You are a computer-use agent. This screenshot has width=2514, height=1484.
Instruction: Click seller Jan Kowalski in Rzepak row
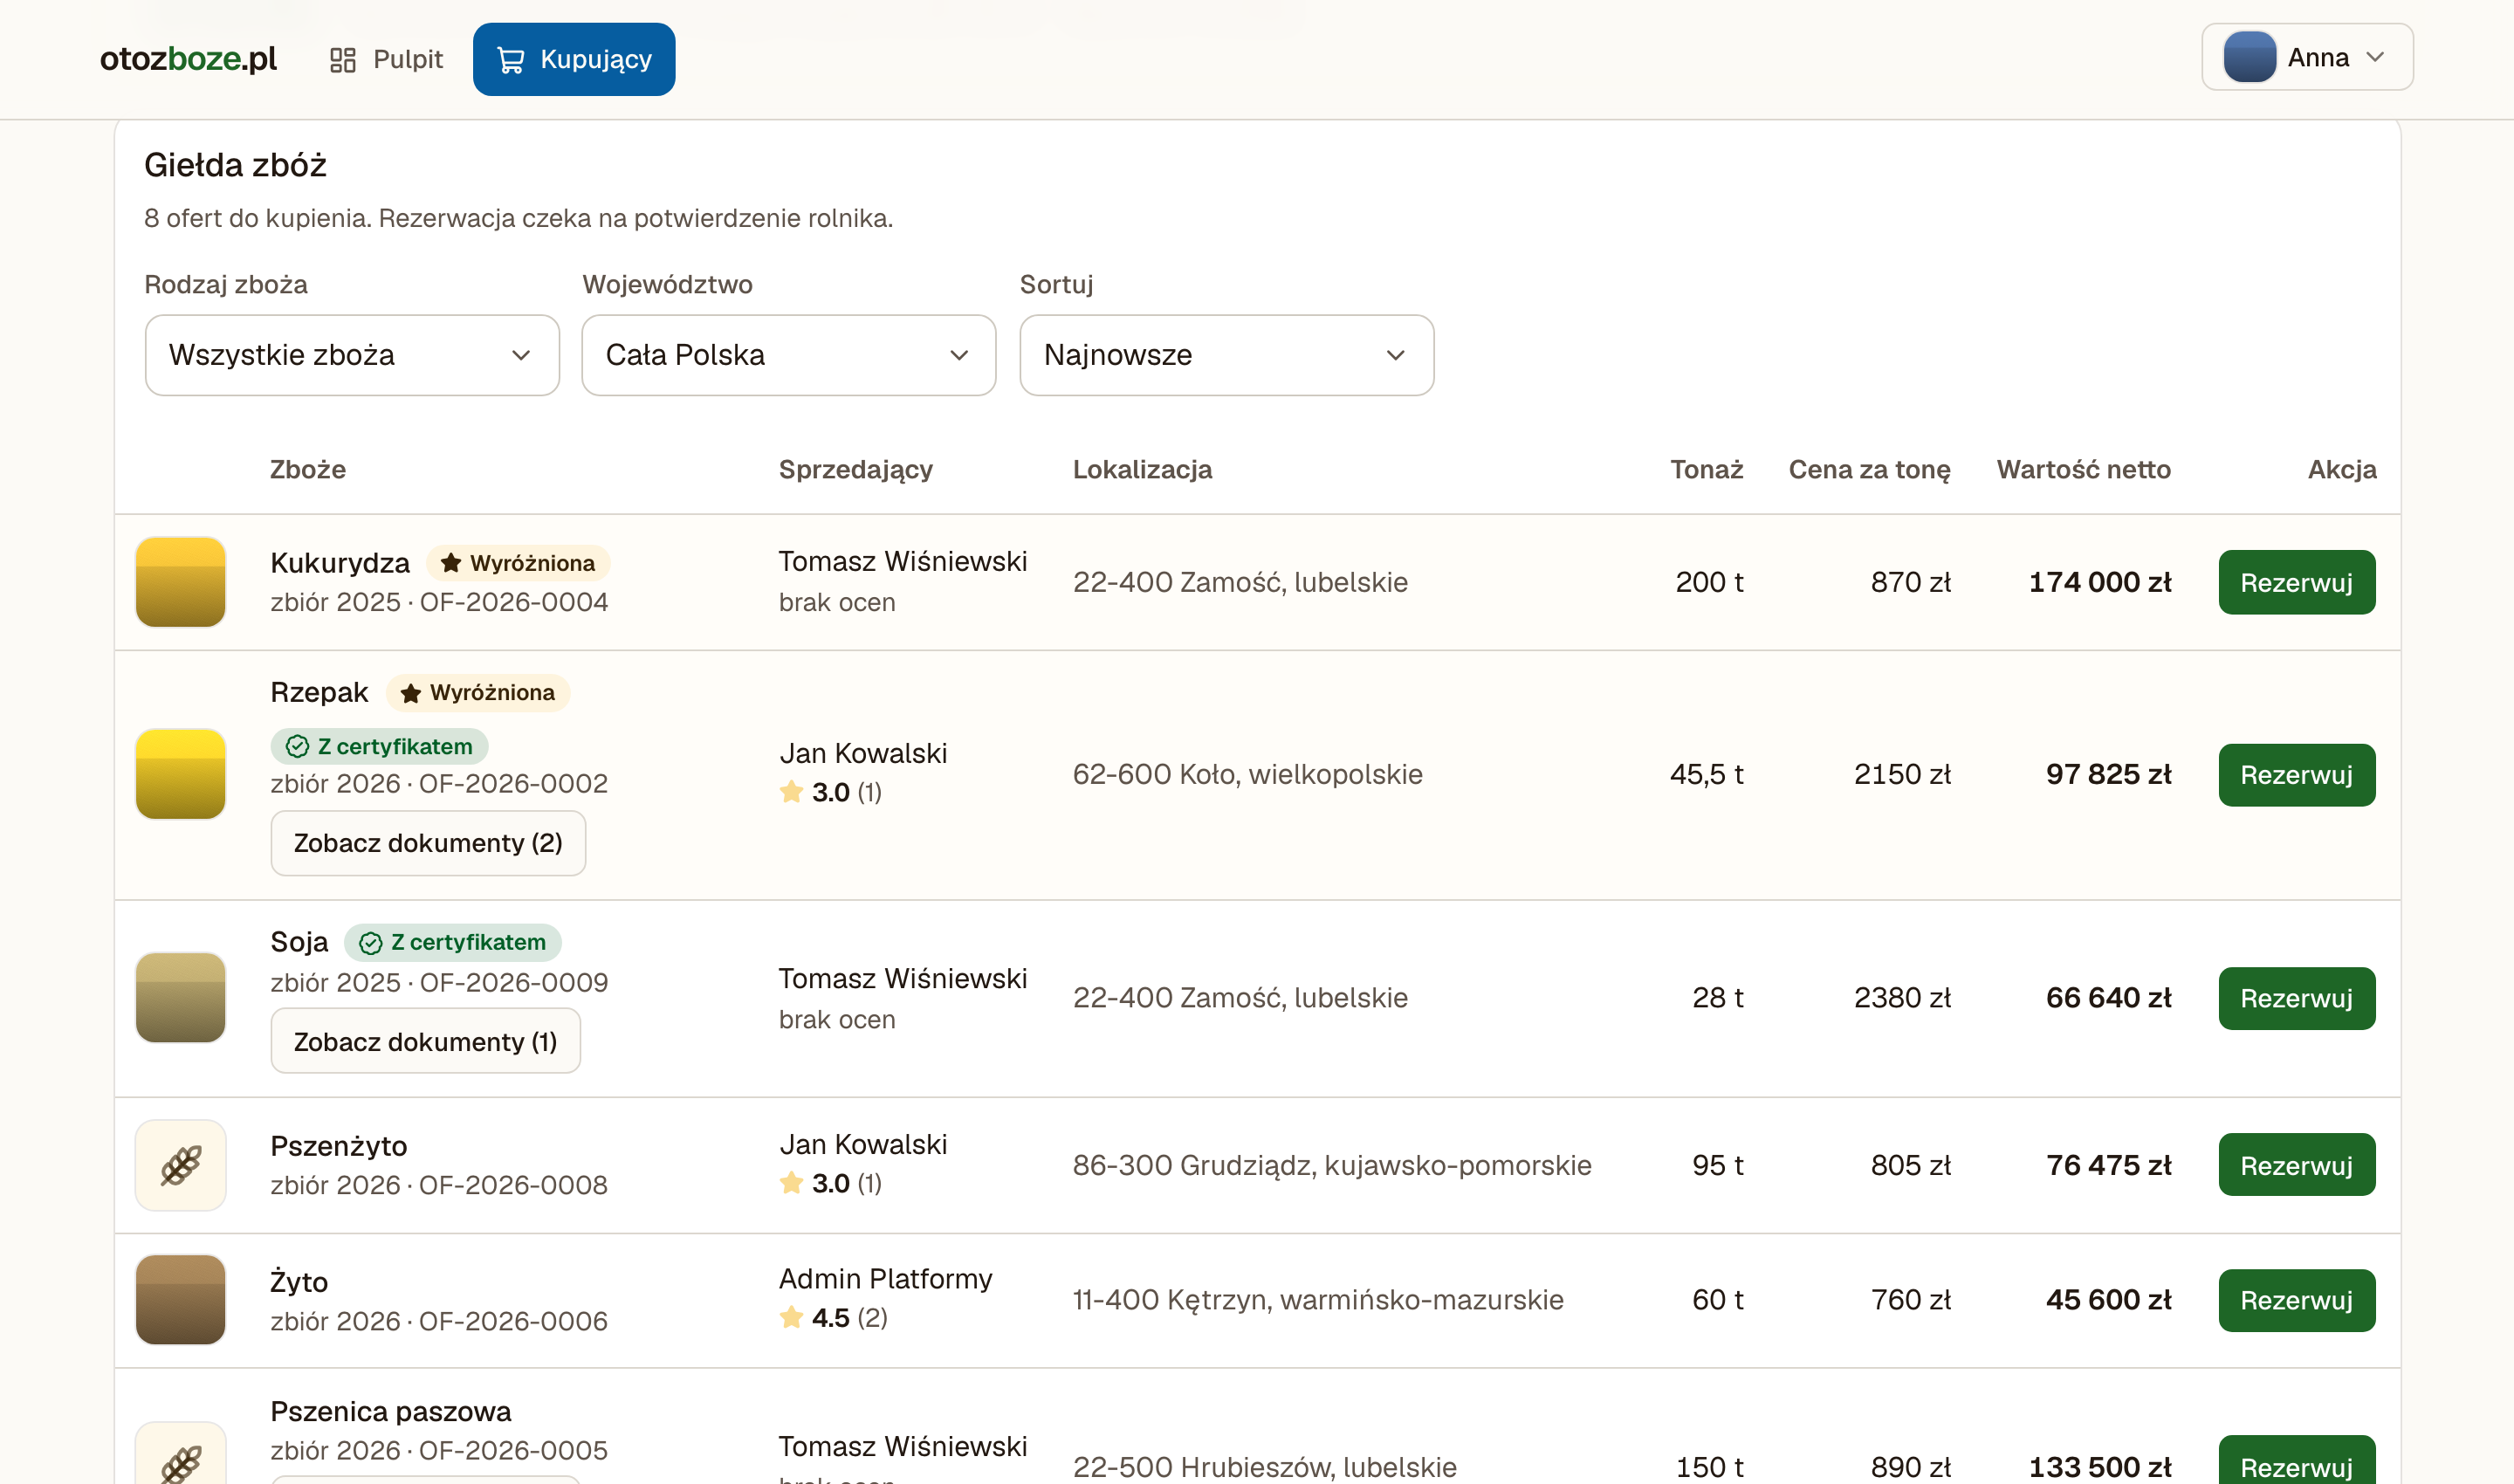click(863, 753)
